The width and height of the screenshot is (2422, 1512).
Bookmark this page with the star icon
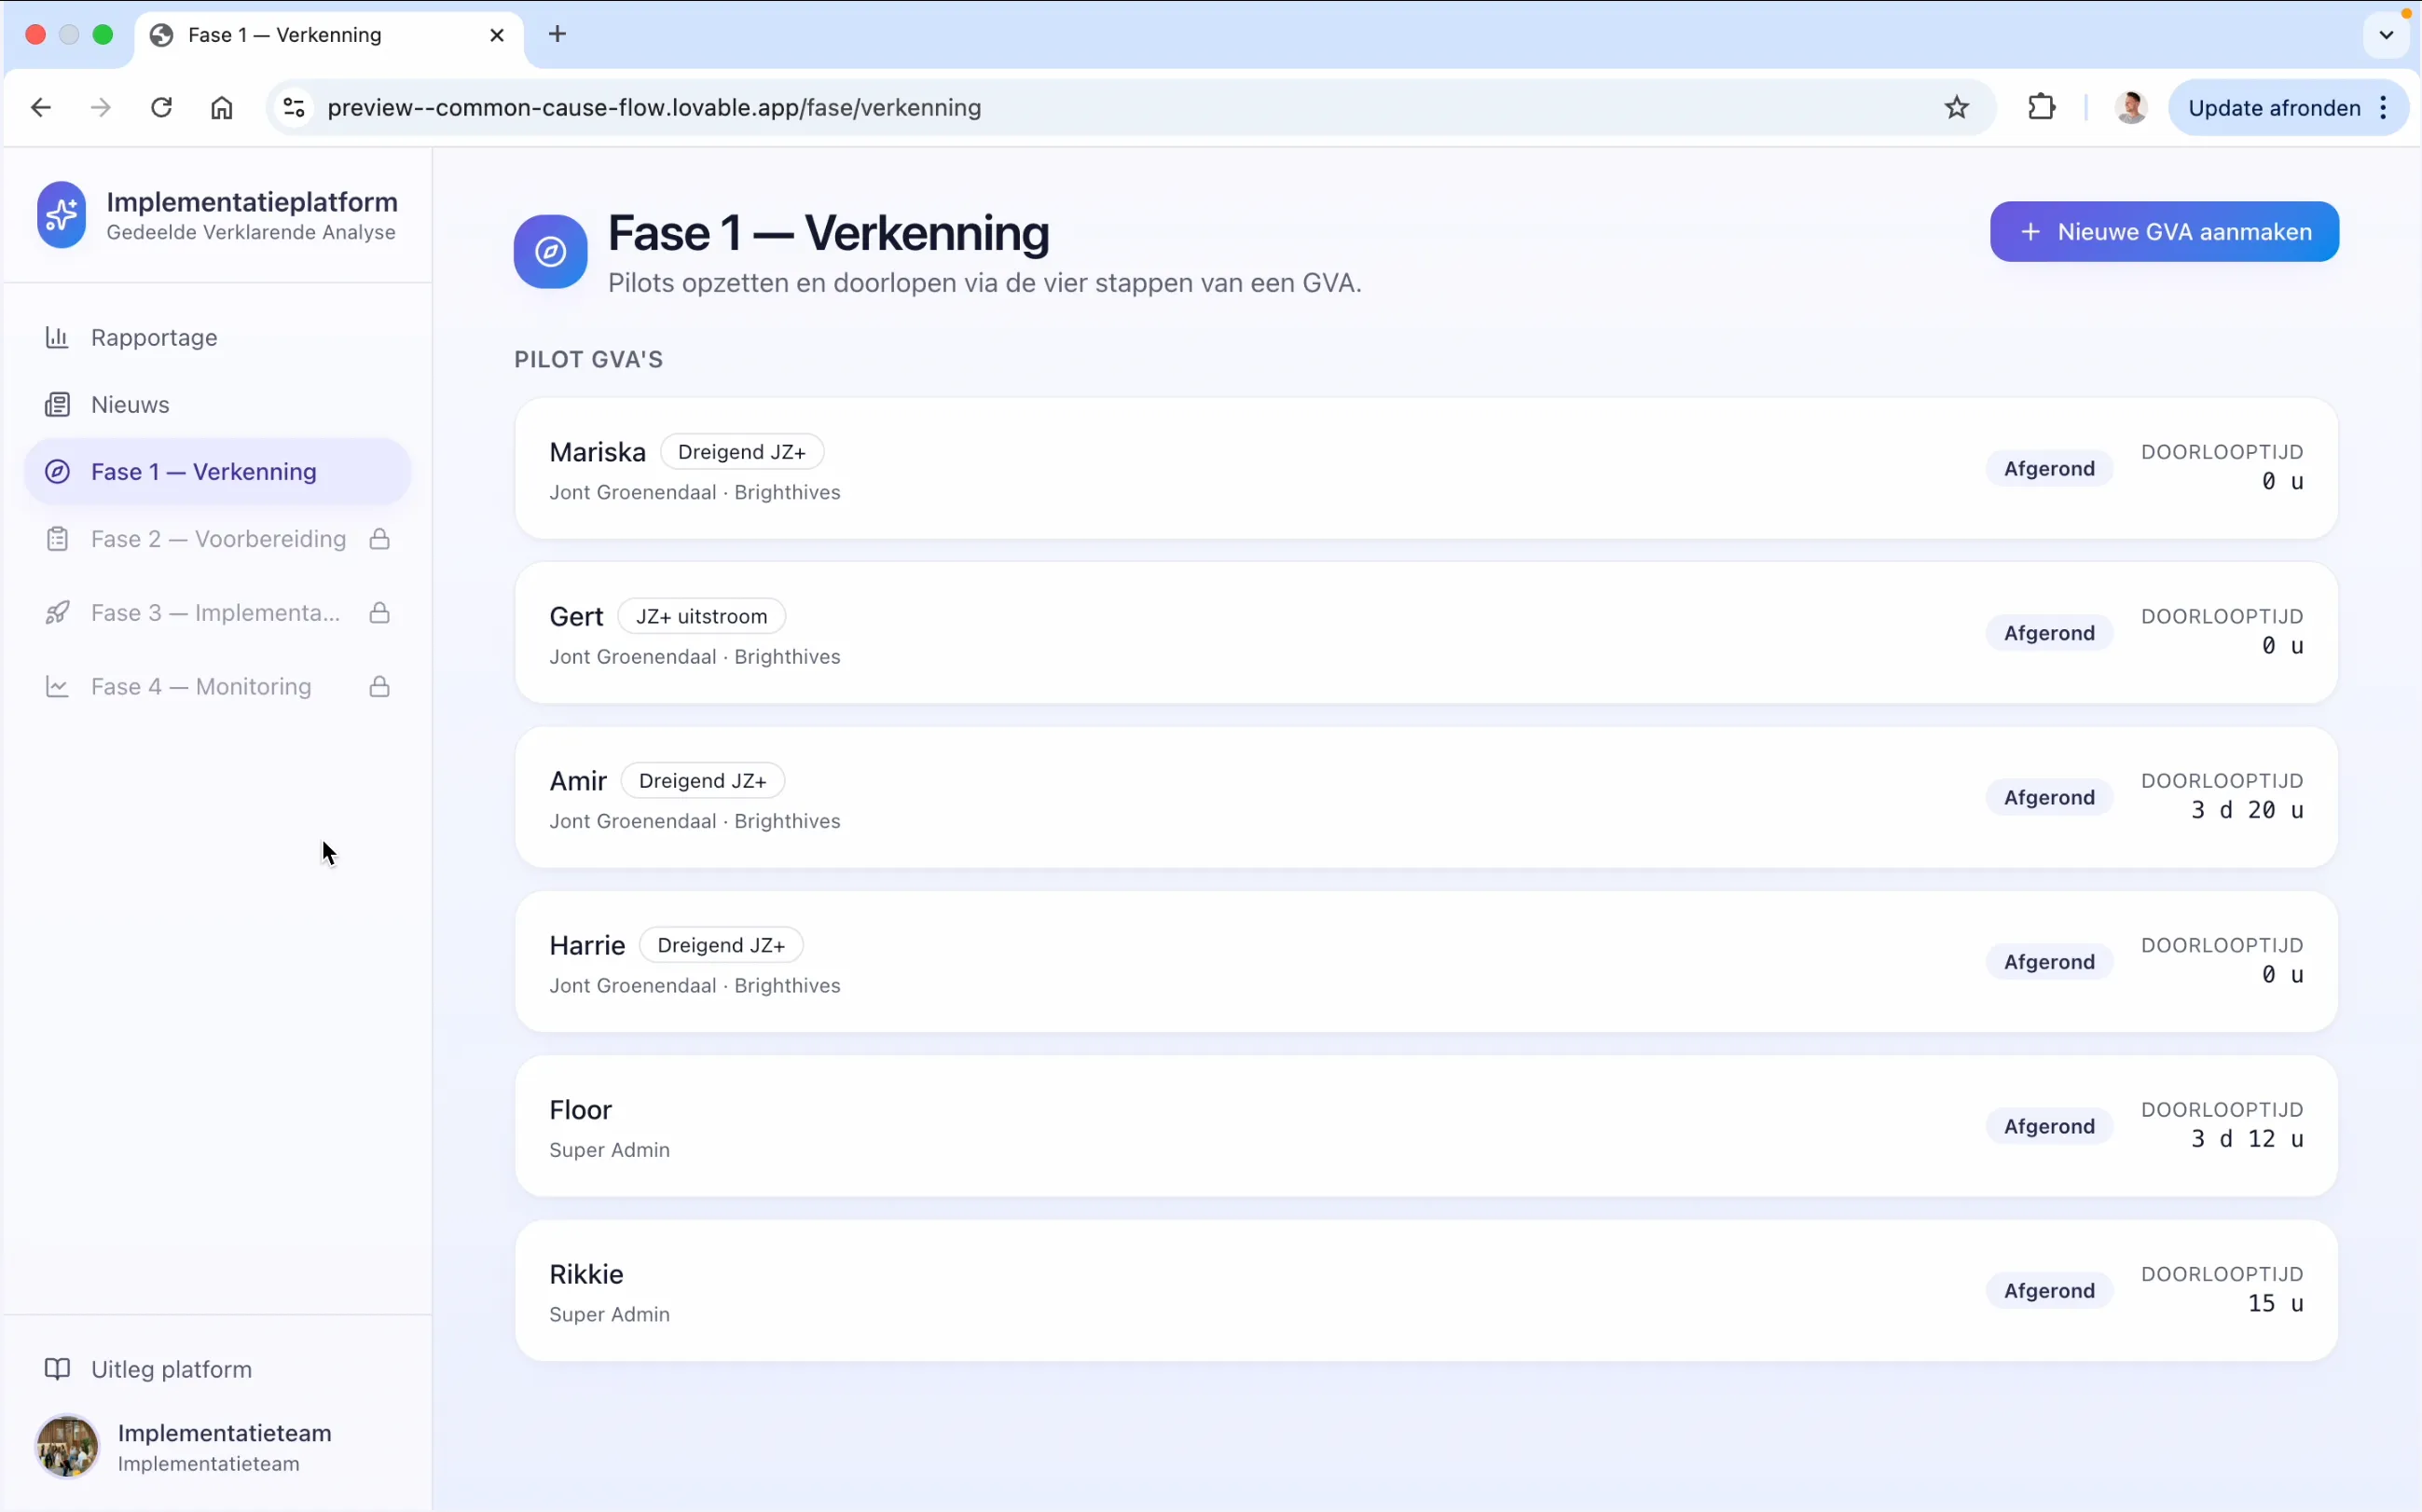click(1957, 107)
